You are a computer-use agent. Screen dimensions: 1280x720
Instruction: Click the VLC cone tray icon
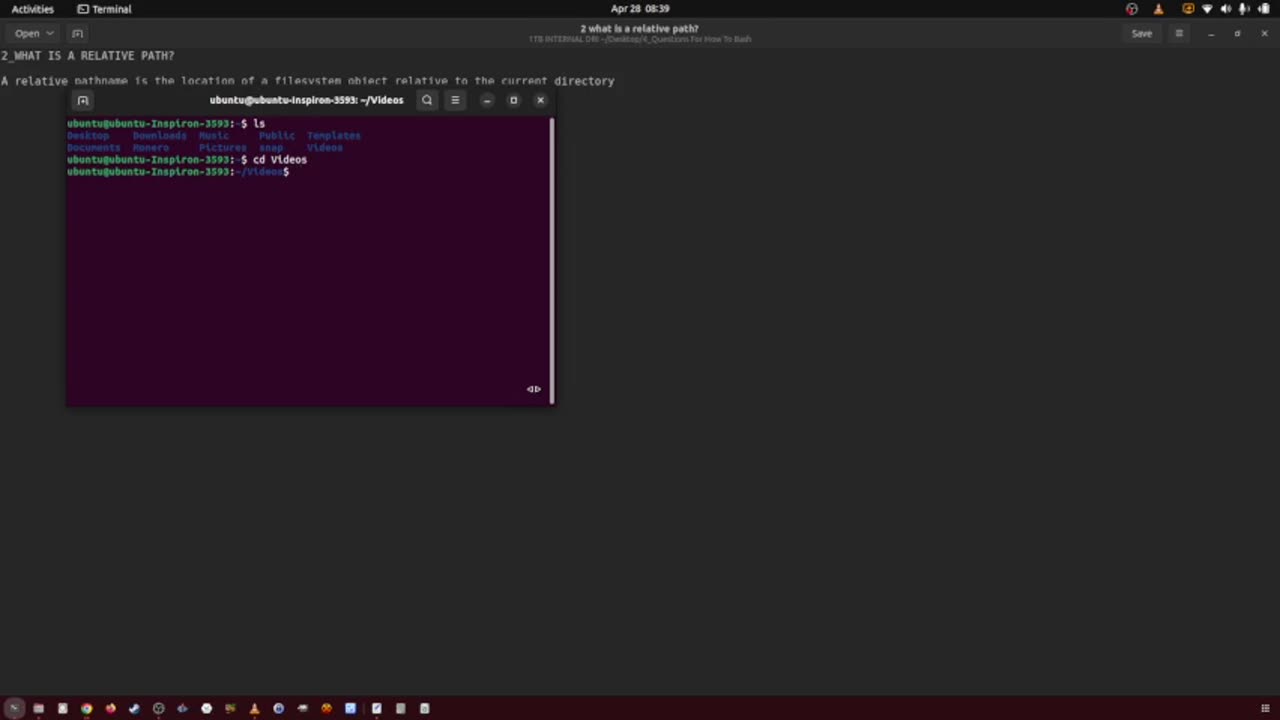pyautogui.click(x=1158, y=9)
